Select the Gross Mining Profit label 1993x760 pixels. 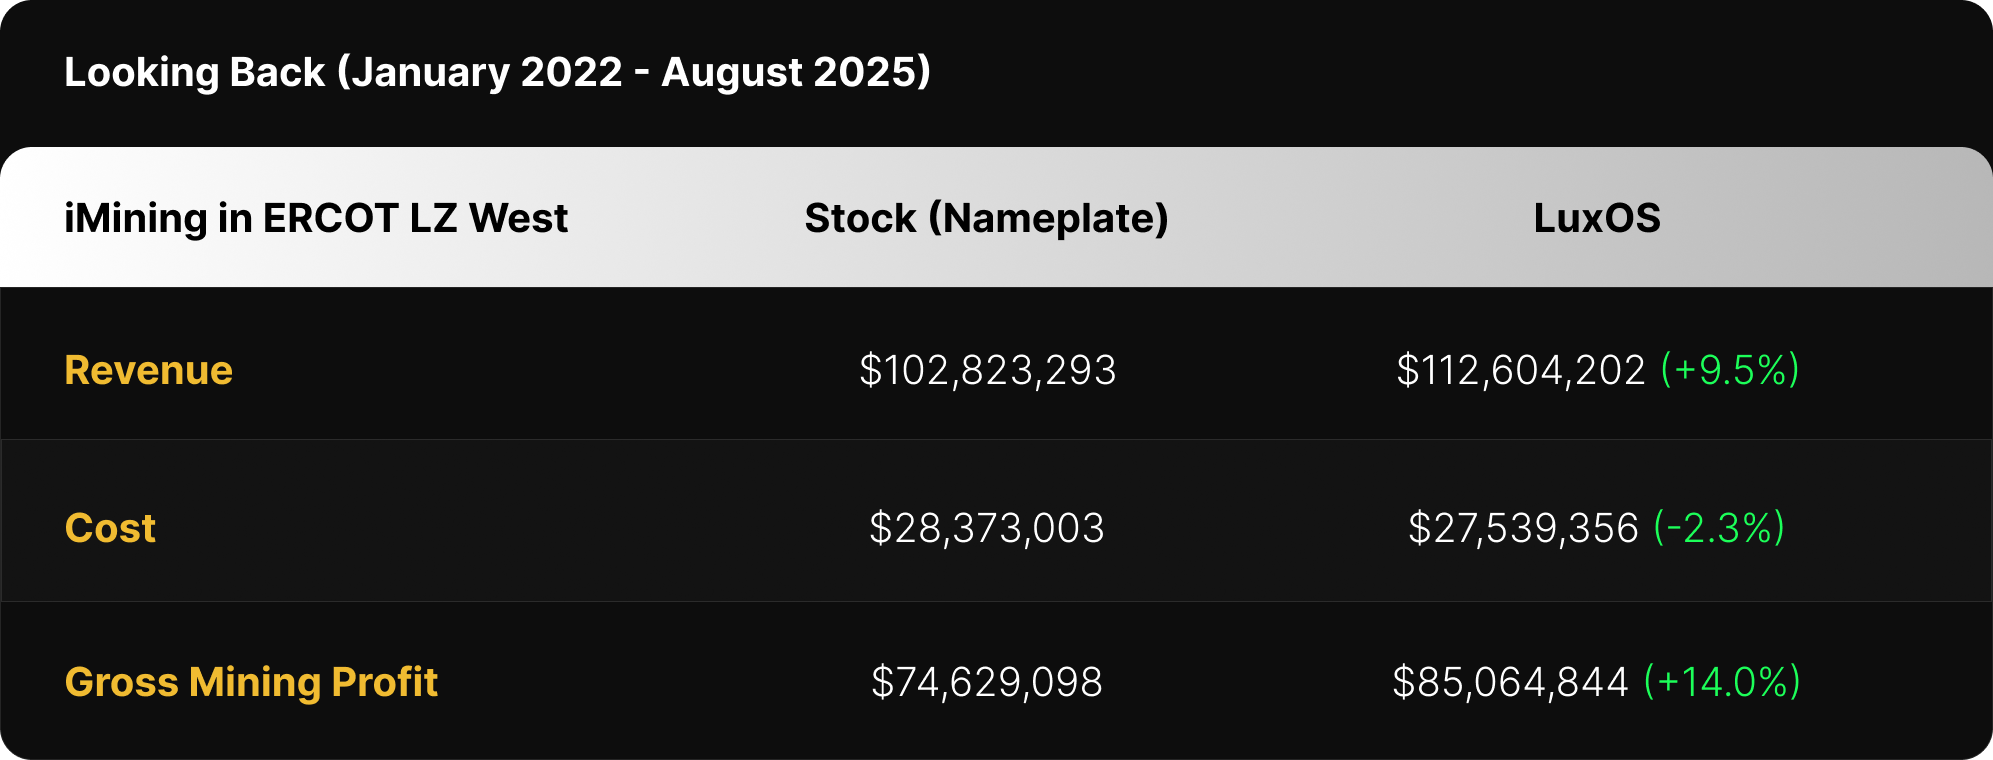(251, 682)
